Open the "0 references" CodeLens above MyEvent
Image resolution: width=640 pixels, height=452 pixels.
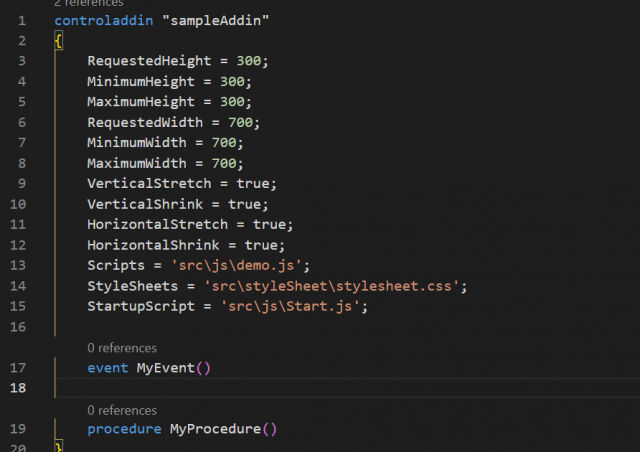121,348
